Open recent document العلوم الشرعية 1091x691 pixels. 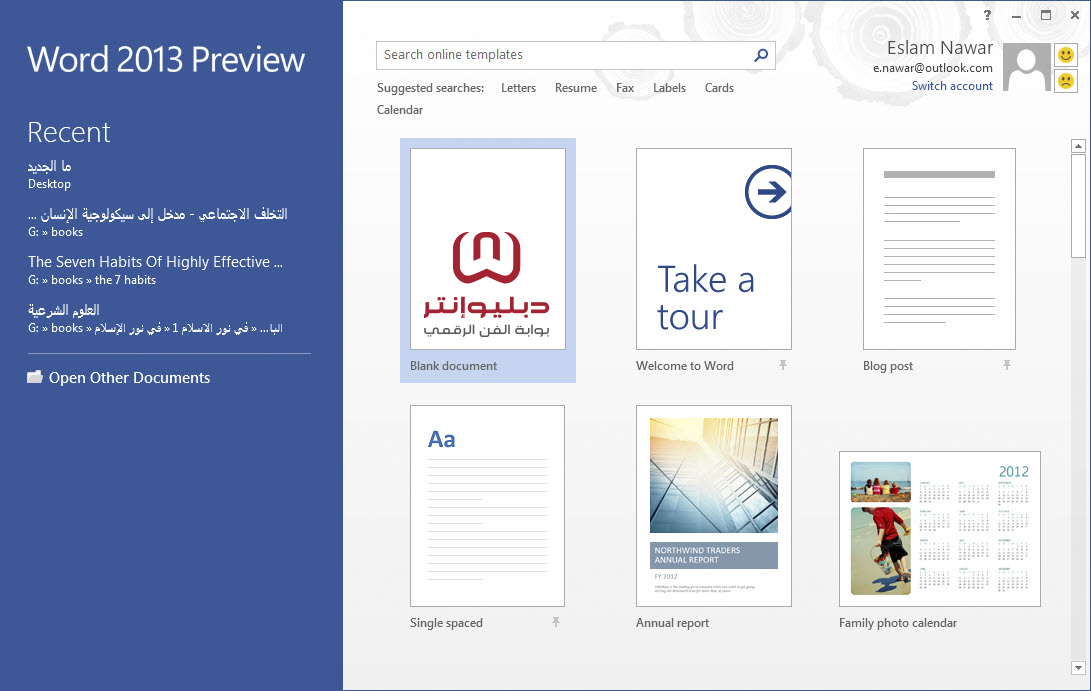tap(155, 318)
